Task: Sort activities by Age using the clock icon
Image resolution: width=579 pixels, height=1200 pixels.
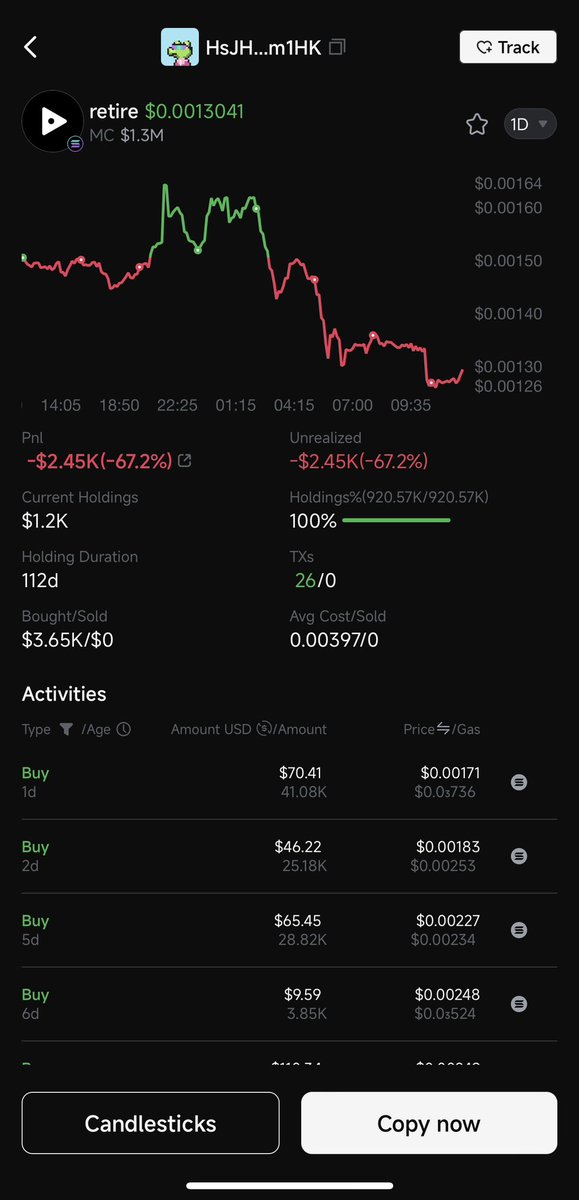Action: 124,730
